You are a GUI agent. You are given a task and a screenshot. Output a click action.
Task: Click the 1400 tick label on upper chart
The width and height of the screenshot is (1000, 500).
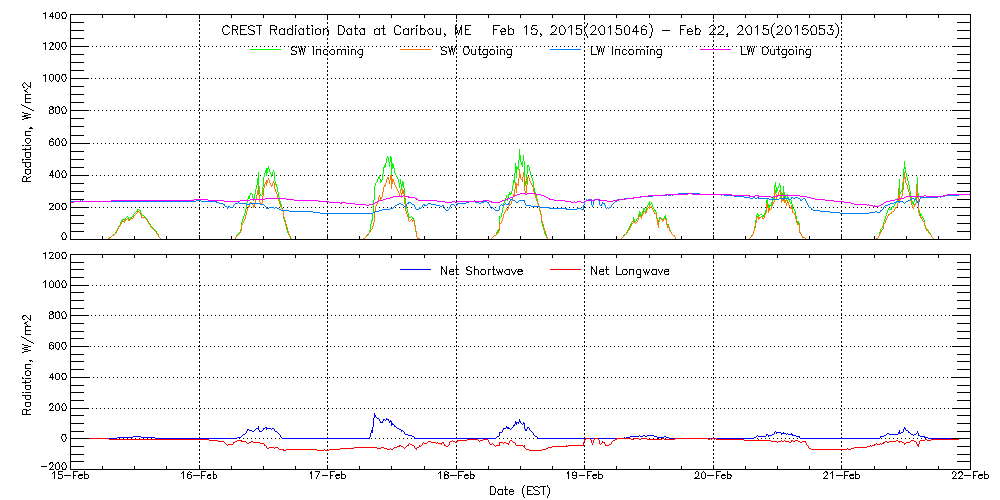pos(54,17)
